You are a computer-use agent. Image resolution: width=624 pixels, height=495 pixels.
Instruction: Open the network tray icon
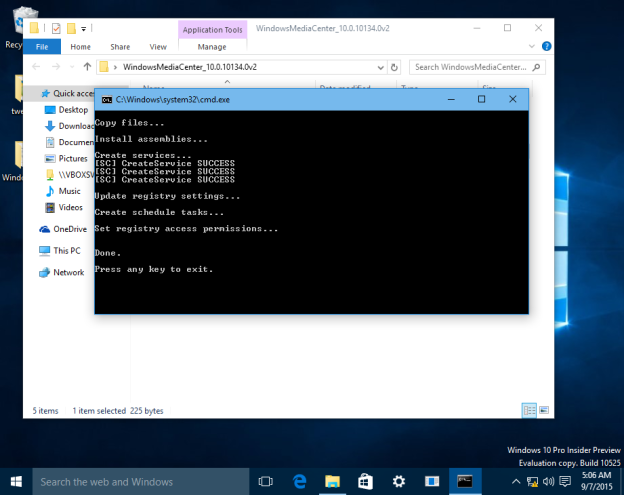[x=532, y=482]
